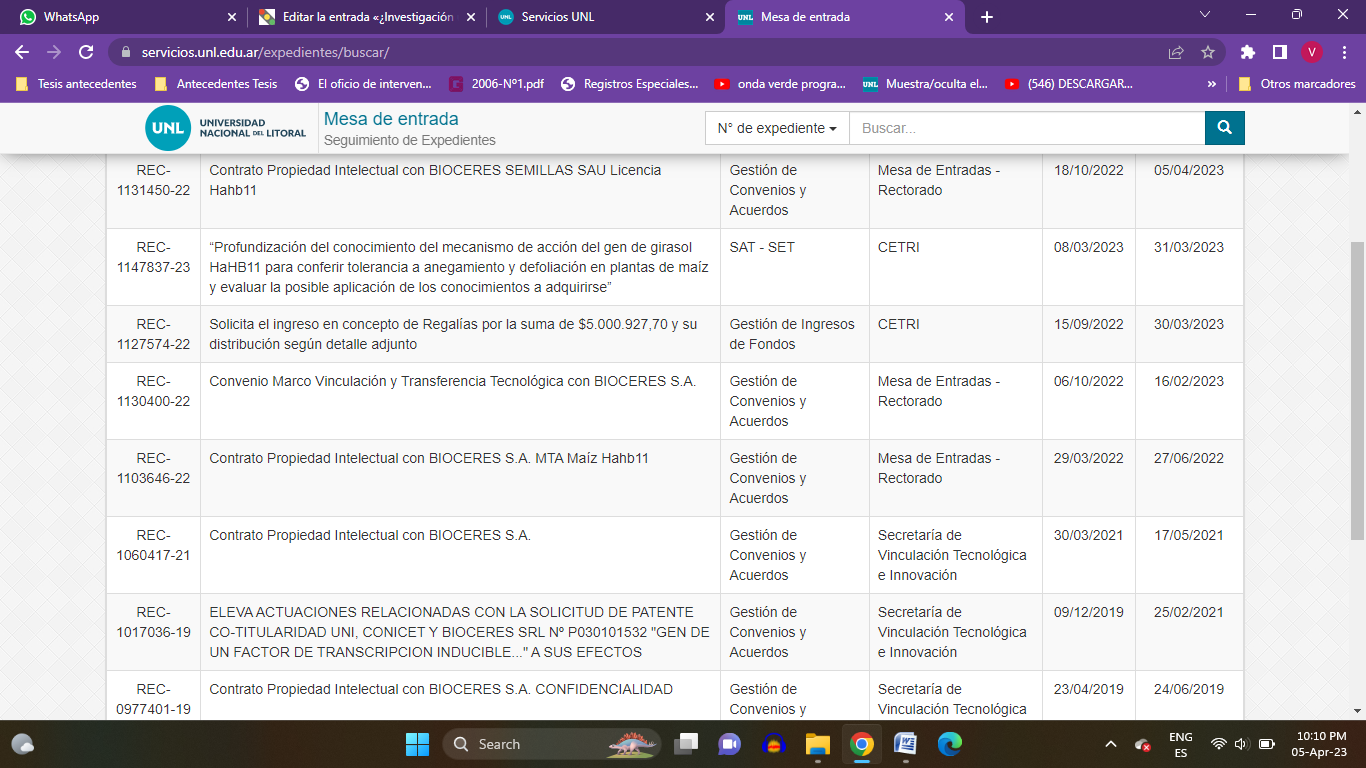The height and width of the screenshot is (768, 1366).
Task: Select expediente number REC-1060417-21
Action: pos(153,545)
